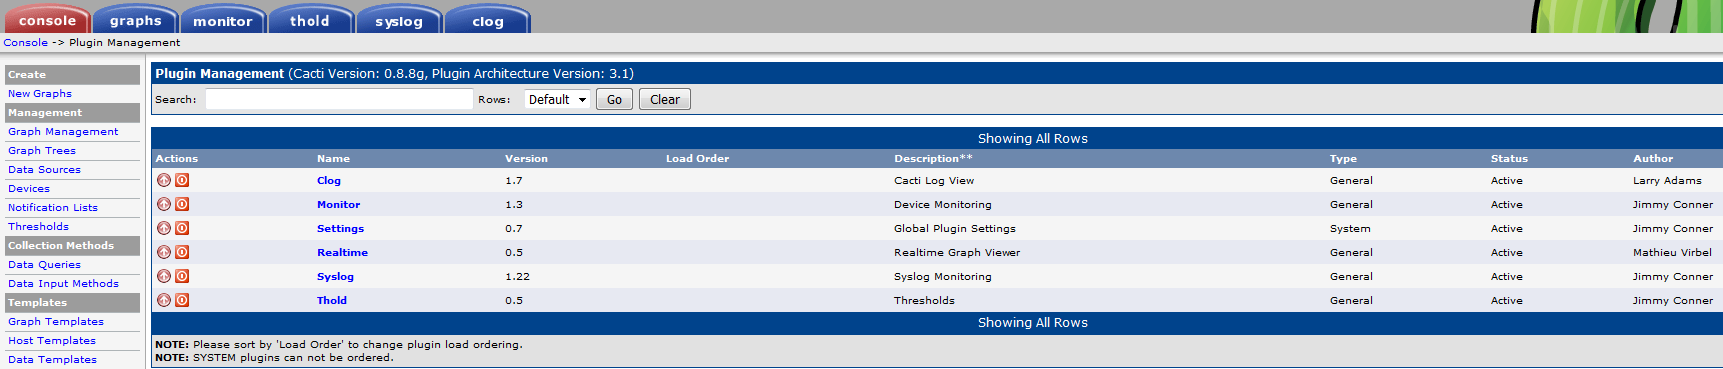Open Graph Management in sidebar
This screenshot has width=1723, height=369.
point(63,131)
